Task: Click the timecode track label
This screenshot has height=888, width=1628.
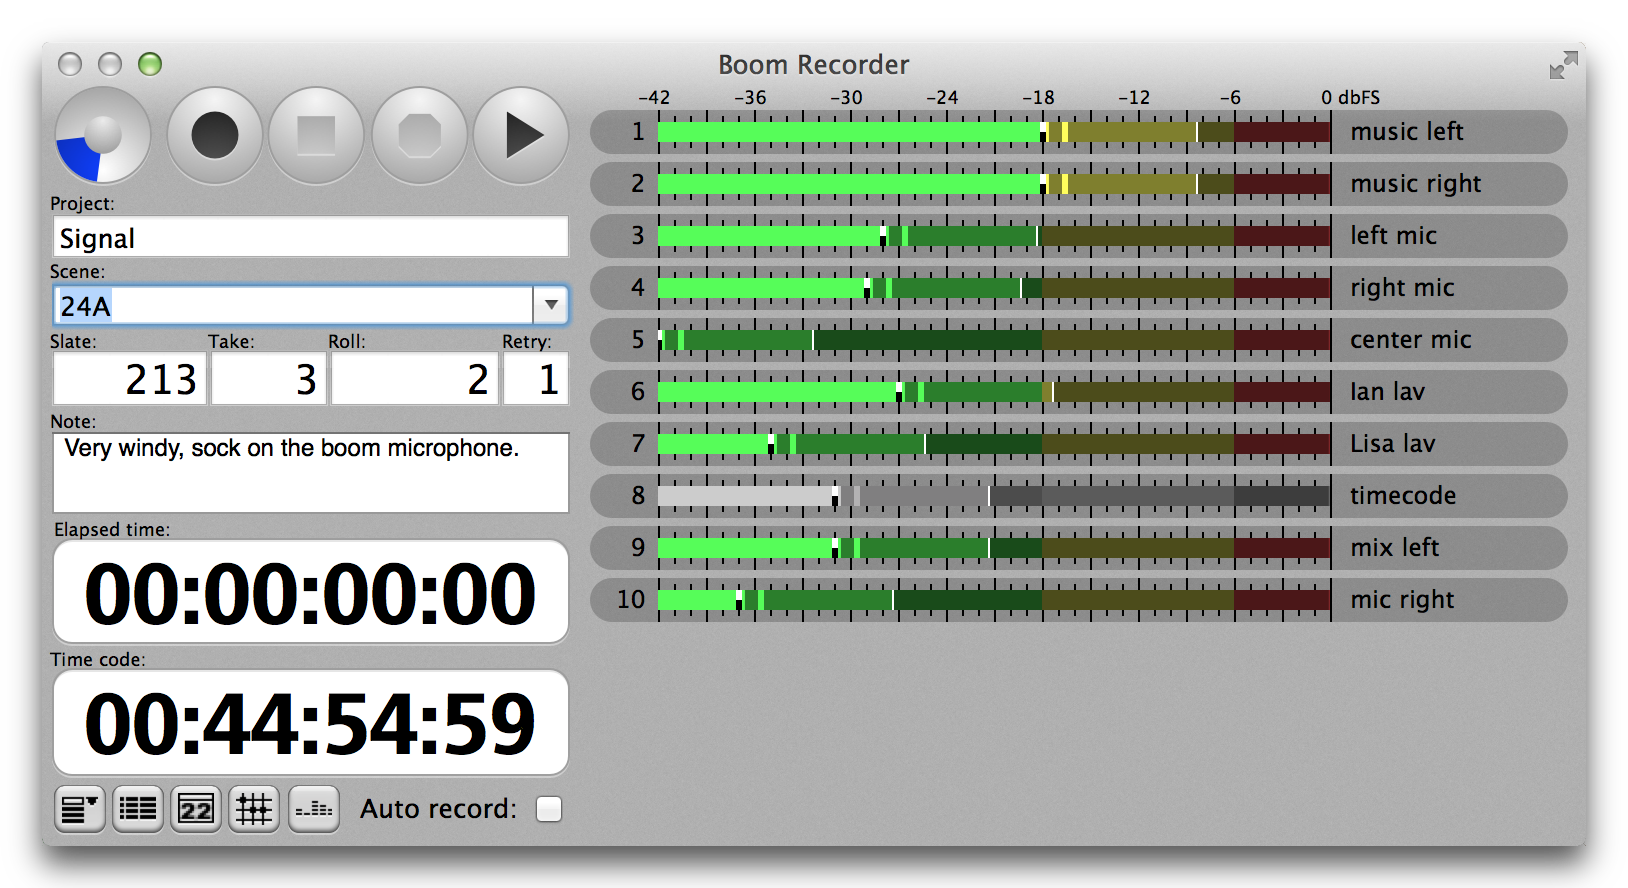Action: tap(1403, 496)
